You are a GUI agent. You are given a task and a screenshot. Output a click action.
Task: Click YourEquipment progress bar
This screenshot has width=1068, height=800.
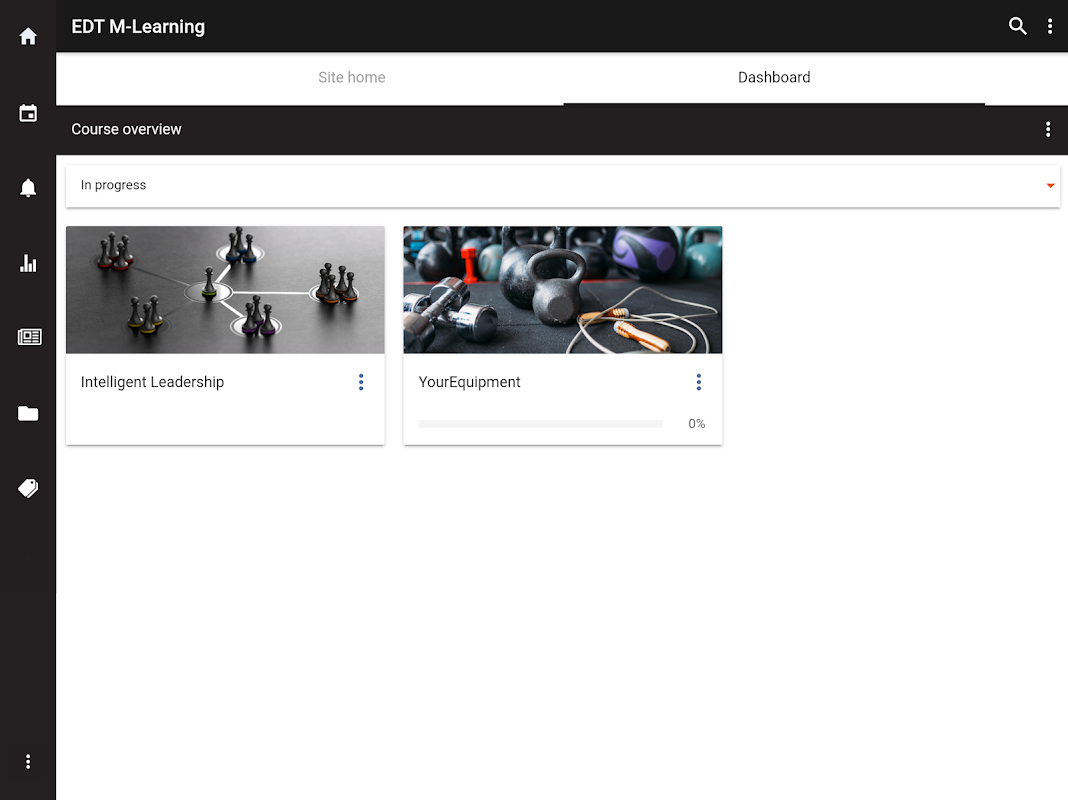(541, 423)
